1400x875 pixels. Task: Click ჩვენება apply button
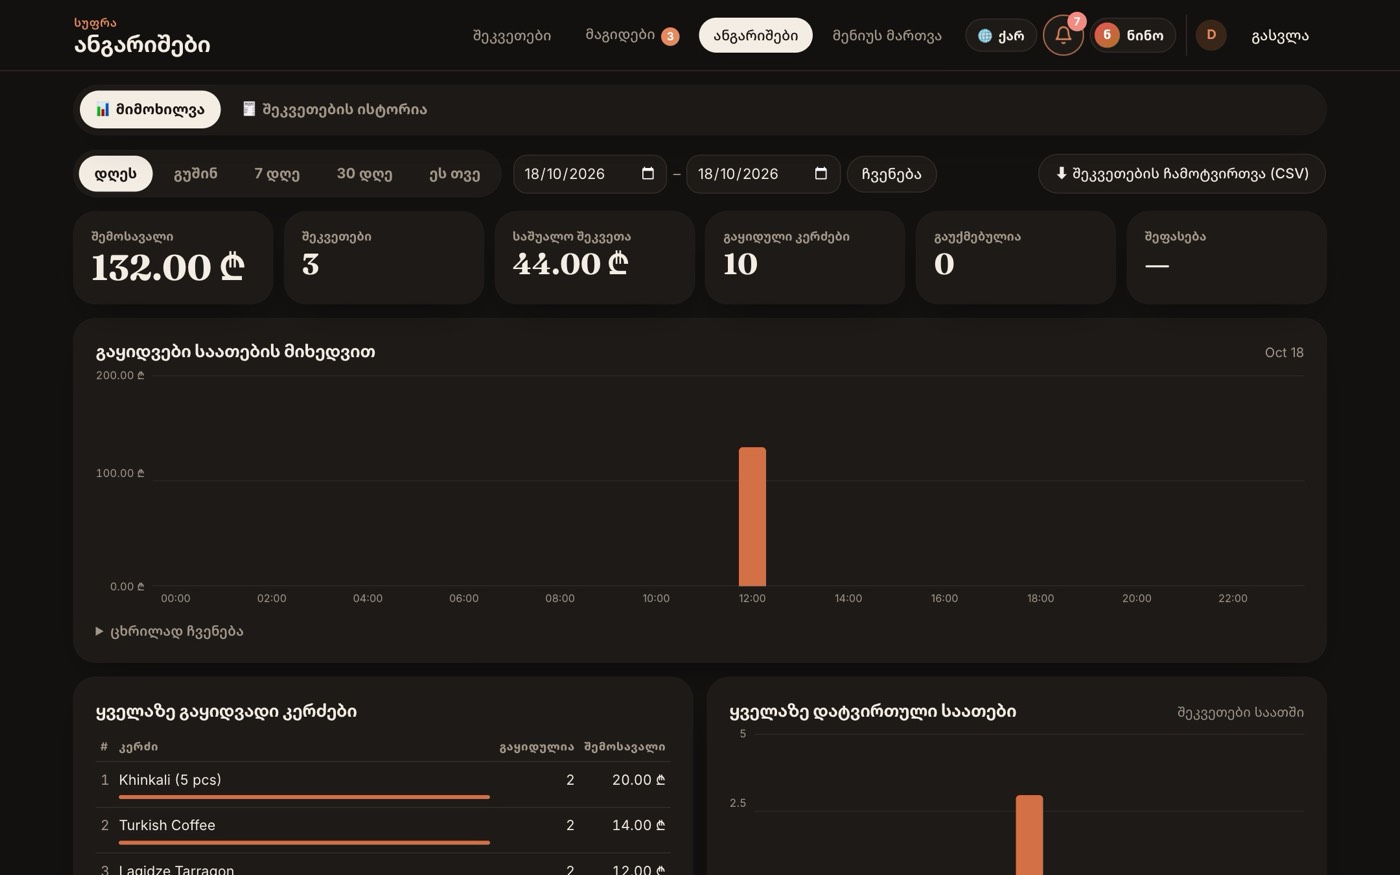[891, 174]
